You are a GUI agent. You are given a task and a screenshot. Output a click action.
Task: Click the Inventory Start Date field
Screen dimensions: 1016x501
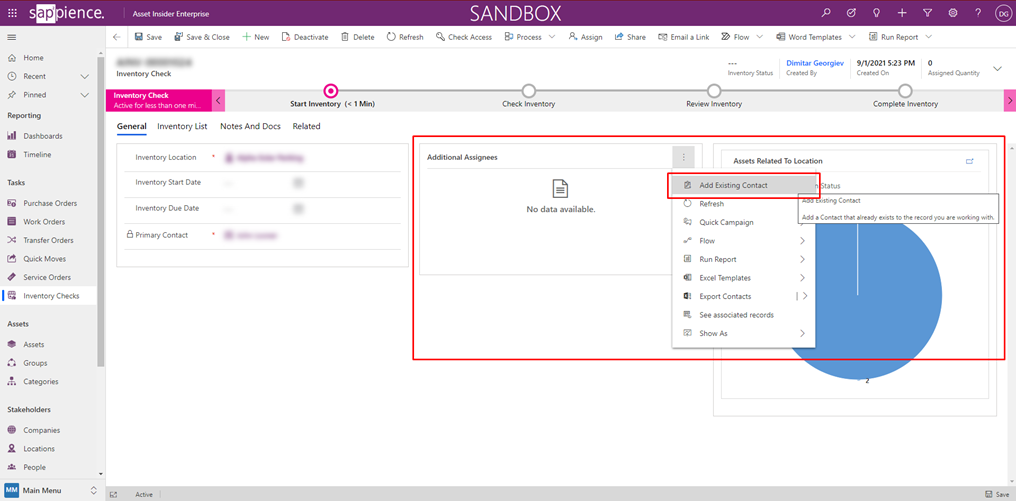point(262,183)
